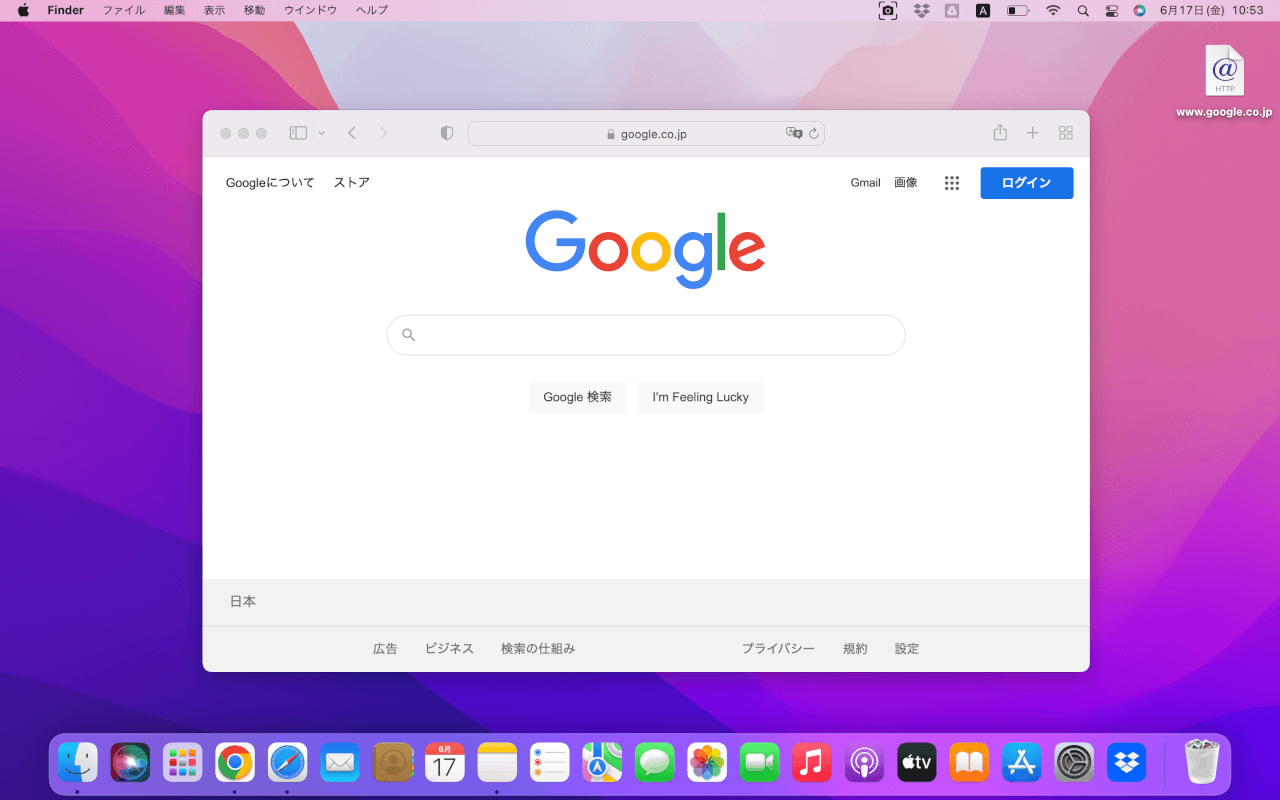Image resolution: width=1280 pixels, height=800 pixels.
Task: Go forward with the Safari forward arrow
Action: click(x=383, y=133)
